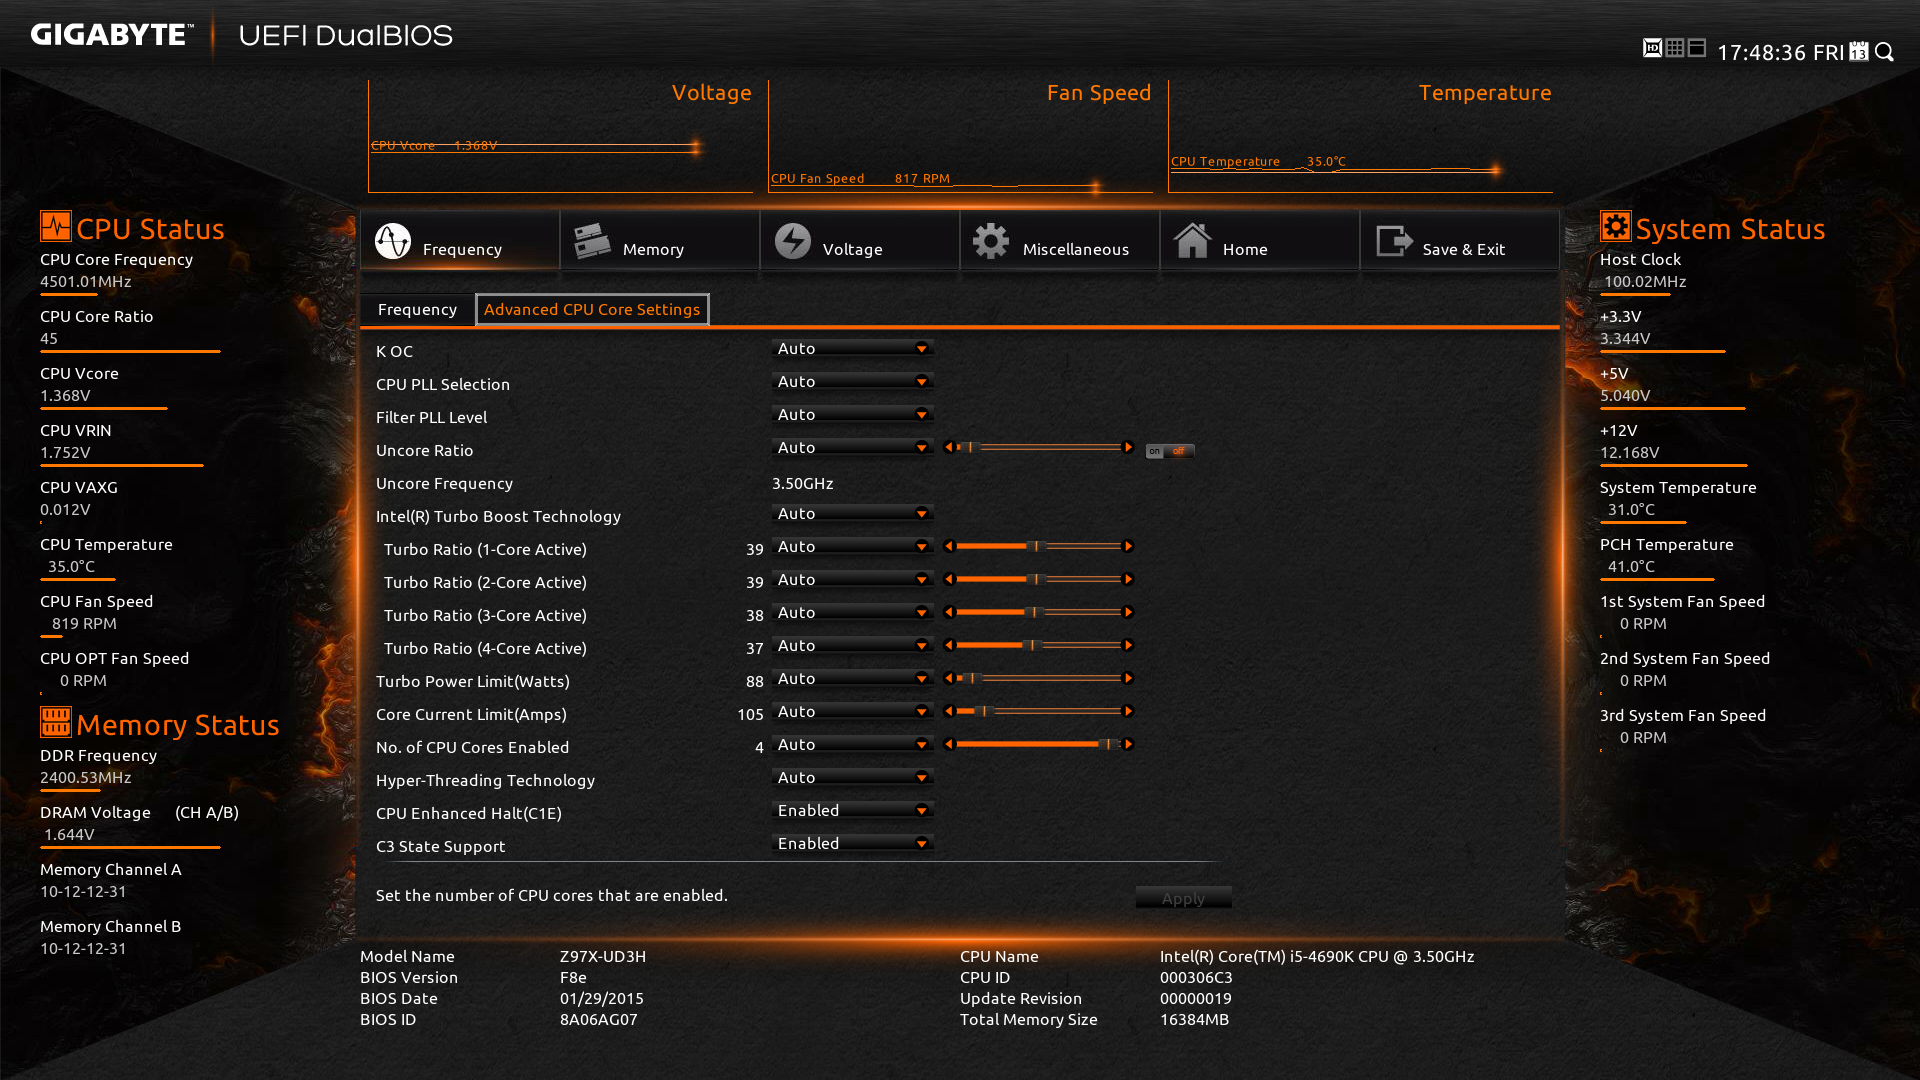Expand the Filter PLL Level dropdown
Screen dimensions: 1920x1080
click(x=853, y=414)
